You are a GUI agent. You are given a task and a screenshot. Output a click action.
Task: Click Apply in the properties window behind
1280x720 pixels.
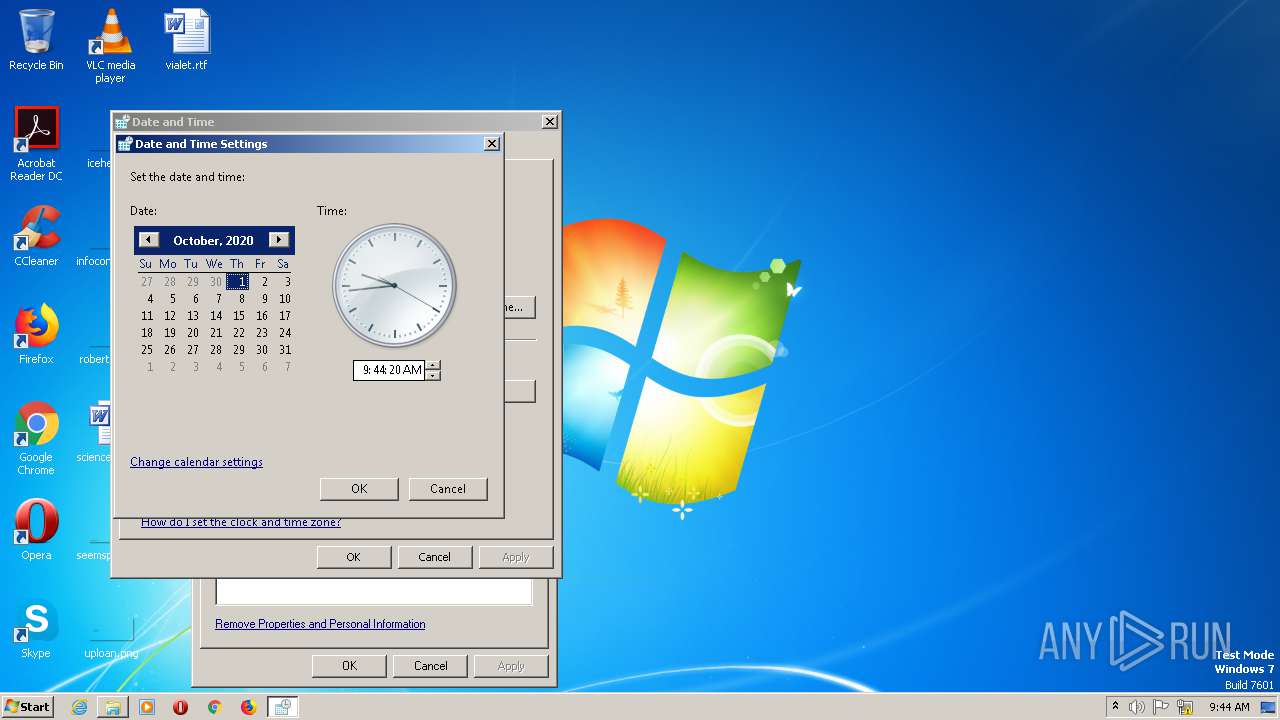click(511, 666)
